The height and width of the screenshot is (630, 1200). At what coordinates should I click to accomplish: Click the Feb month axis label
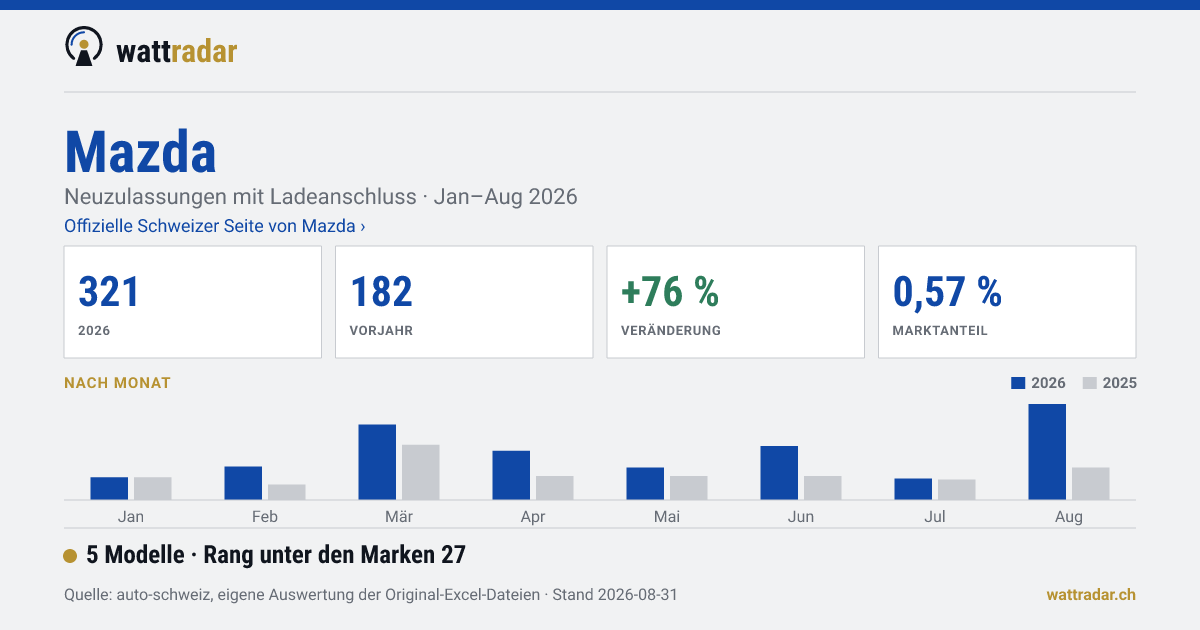click(265, 517)
